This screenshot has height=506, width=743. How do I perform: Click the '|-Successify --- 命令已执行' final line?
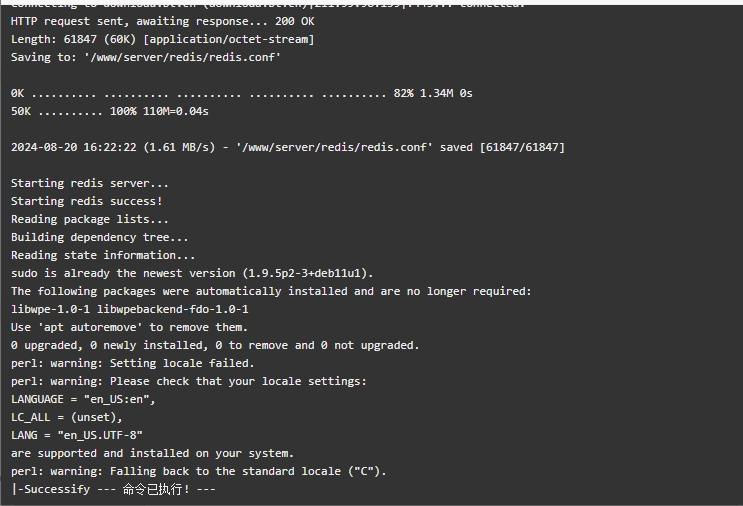click(114, 489)
